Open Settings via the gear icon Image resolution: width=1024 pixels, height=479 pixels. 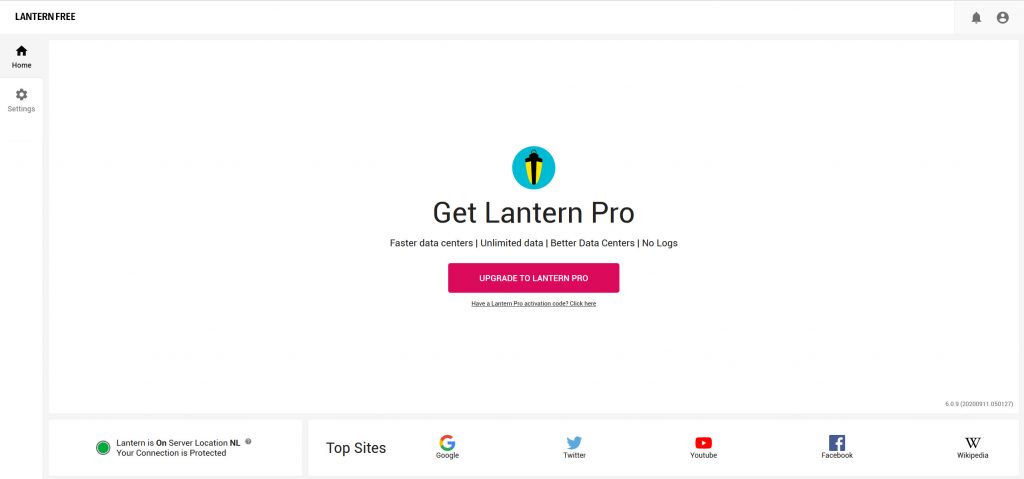[22, 94]
